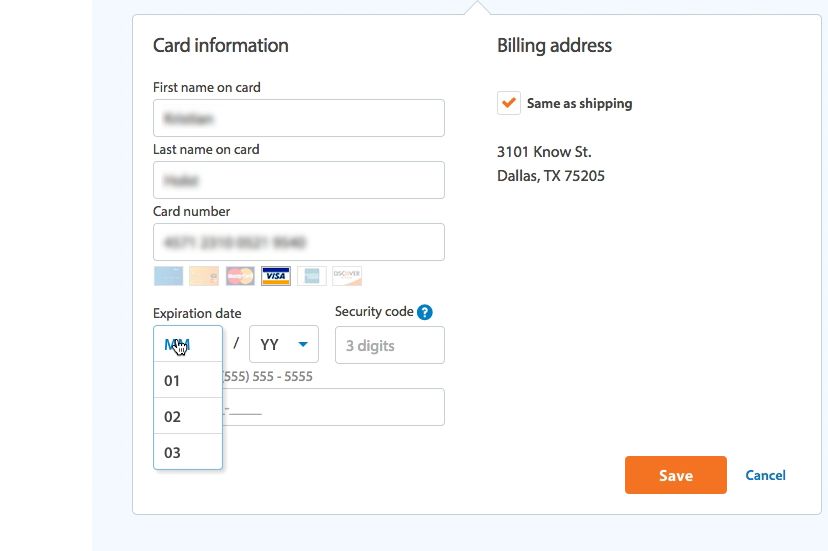The height and width of the screenshot is (551, 828).
Task: Open the YY expiration year dropdown
Action: click(284, 345)
